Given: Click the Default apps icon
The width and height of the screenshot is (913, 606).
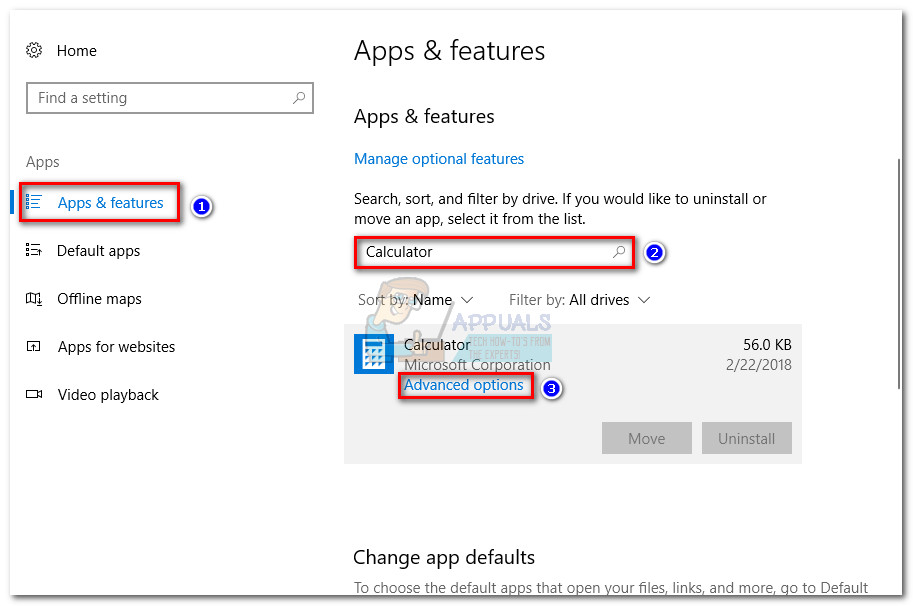Looking at the screenshot, I should click(x=34, y=250).
